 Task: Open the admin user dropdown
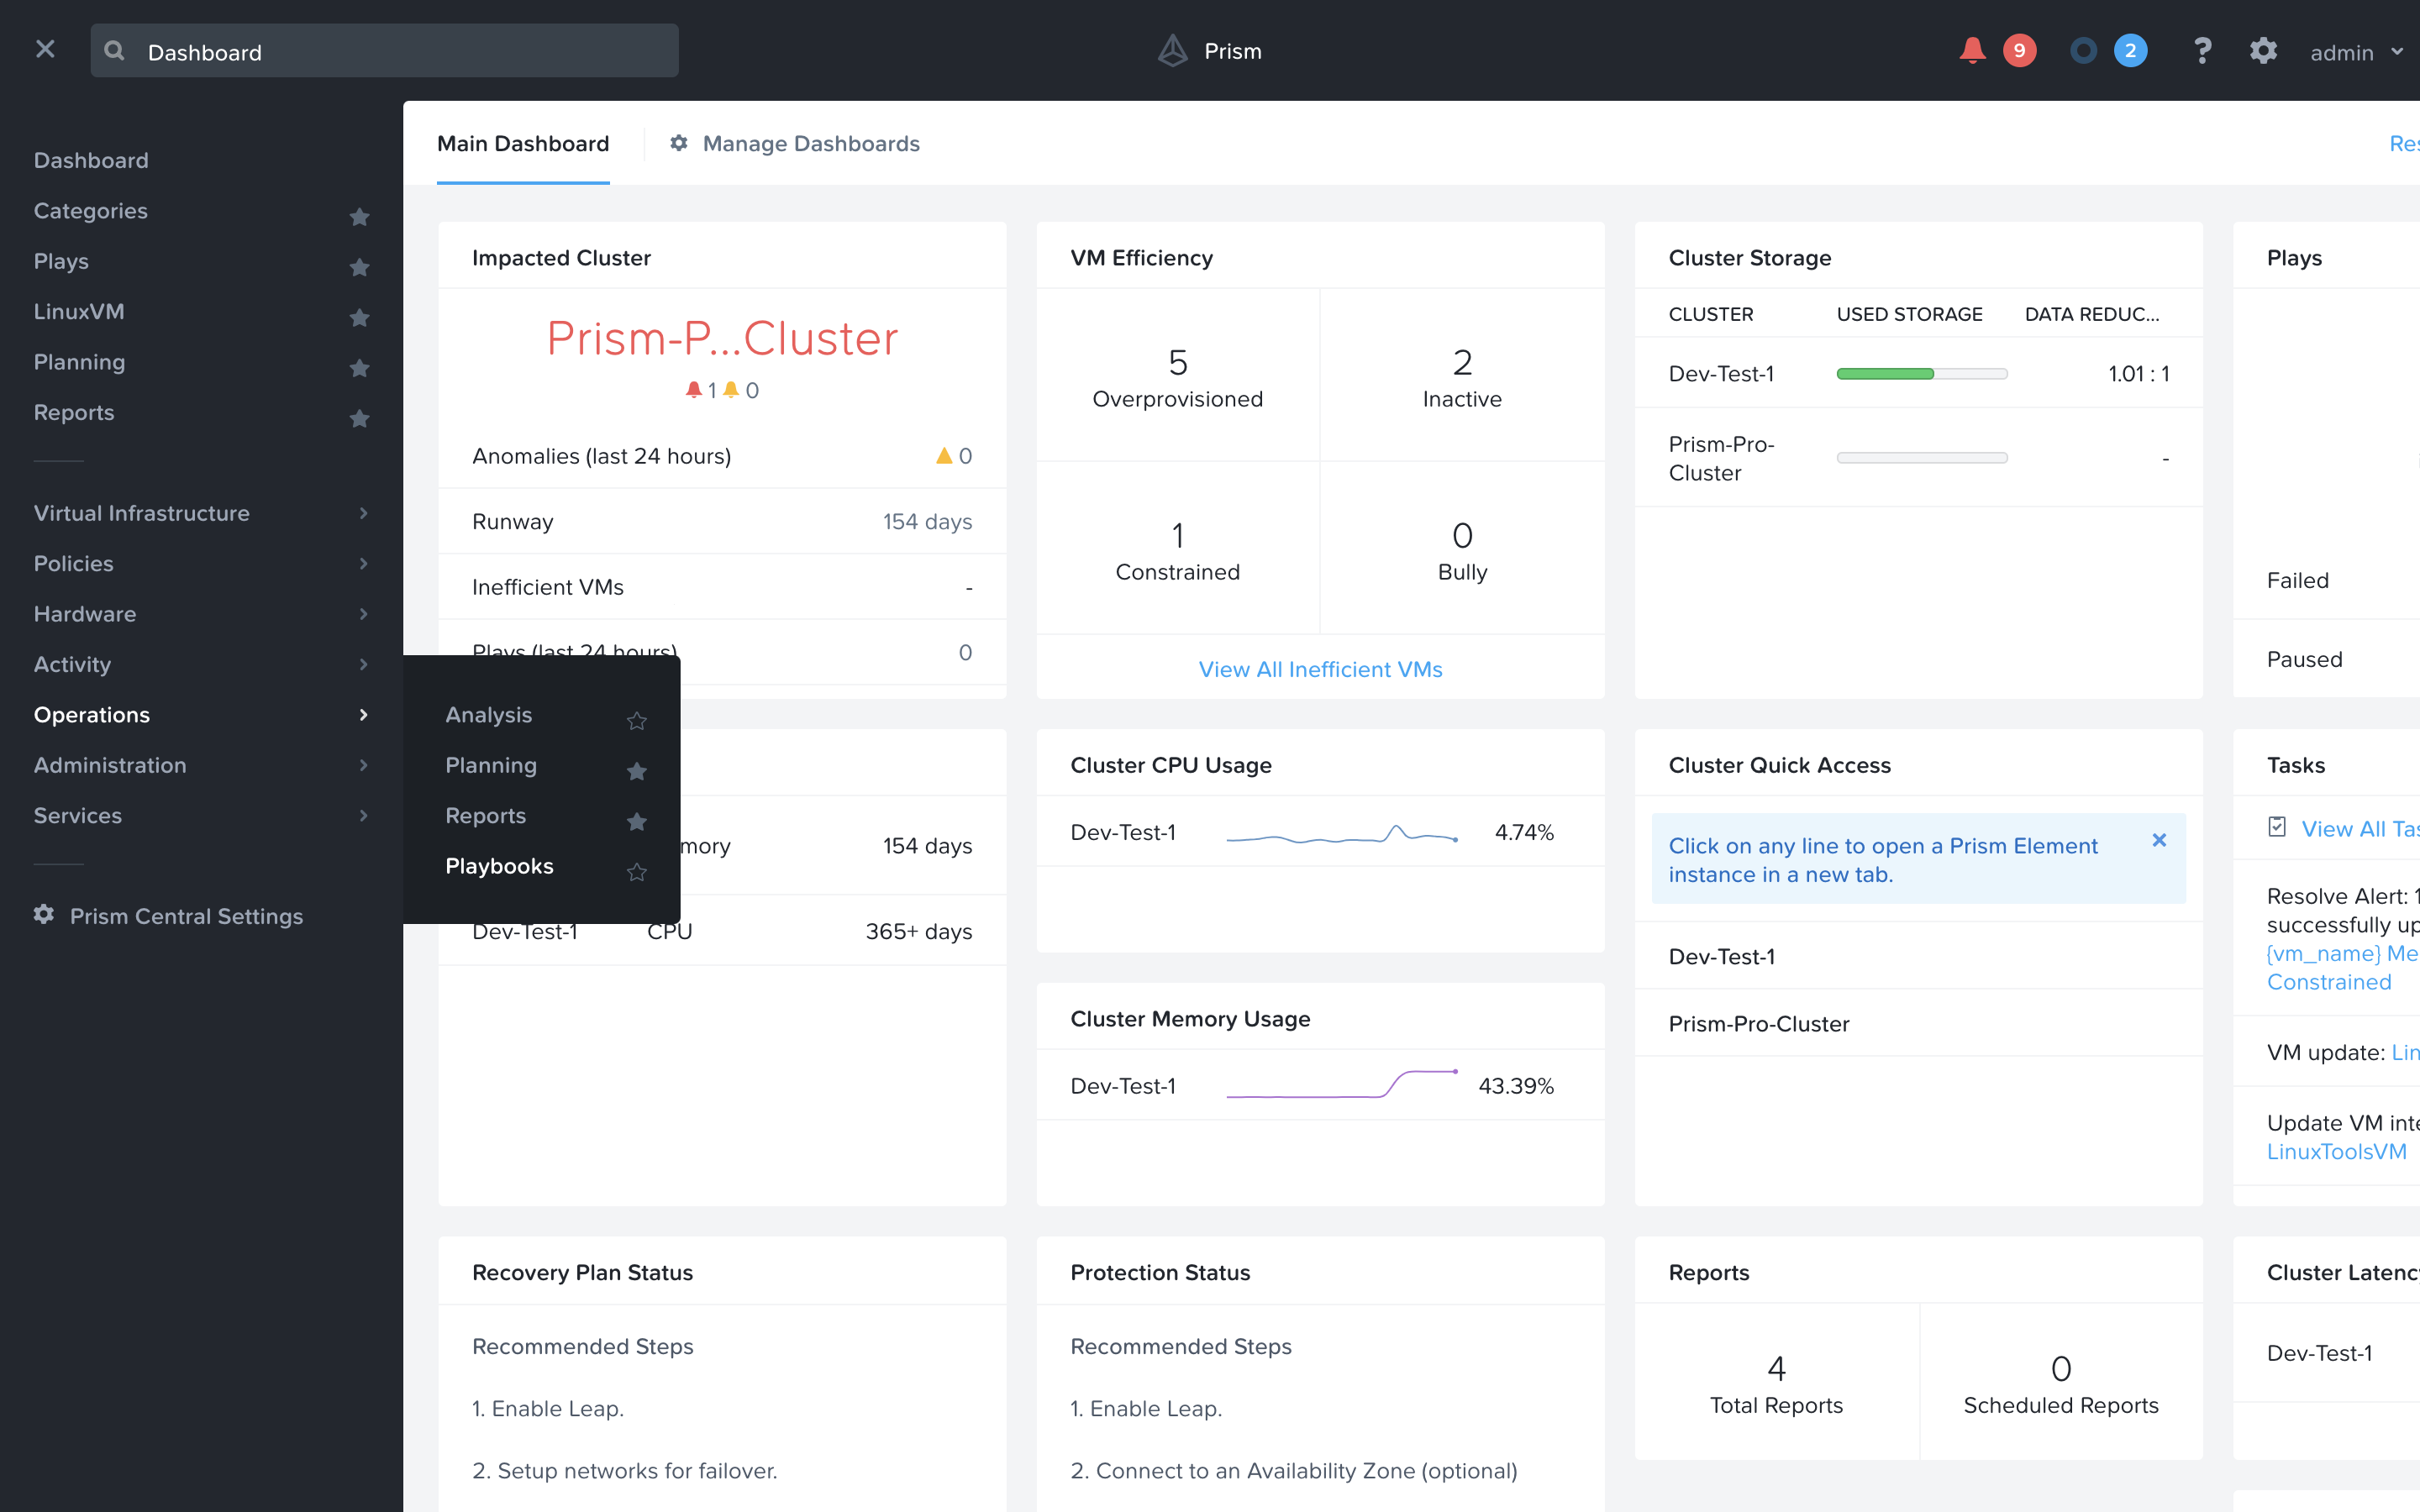coord(2356,52)
